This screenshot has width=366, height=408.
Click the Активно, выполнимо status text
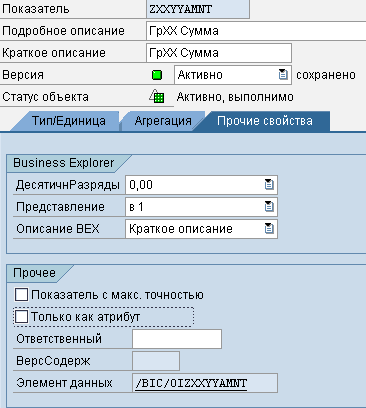click(x=235, y=97)
